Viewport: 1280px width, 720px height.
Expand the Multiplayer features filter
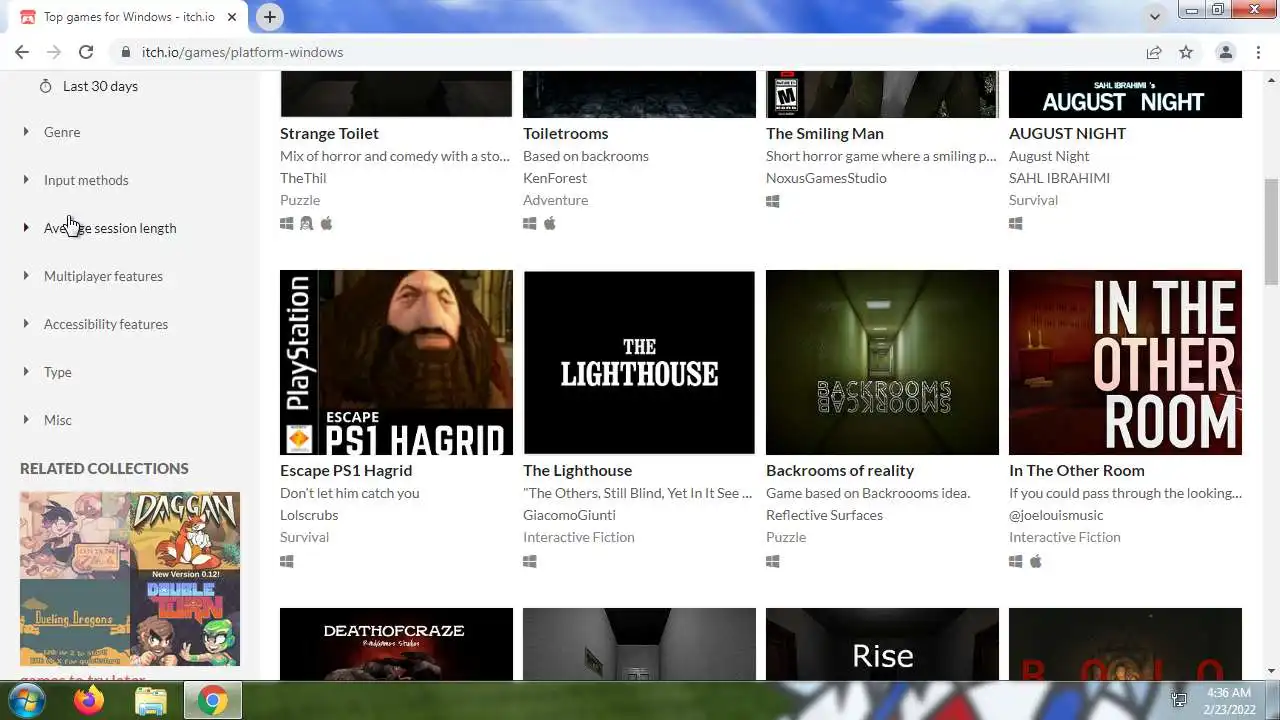[x=103, y=276]
